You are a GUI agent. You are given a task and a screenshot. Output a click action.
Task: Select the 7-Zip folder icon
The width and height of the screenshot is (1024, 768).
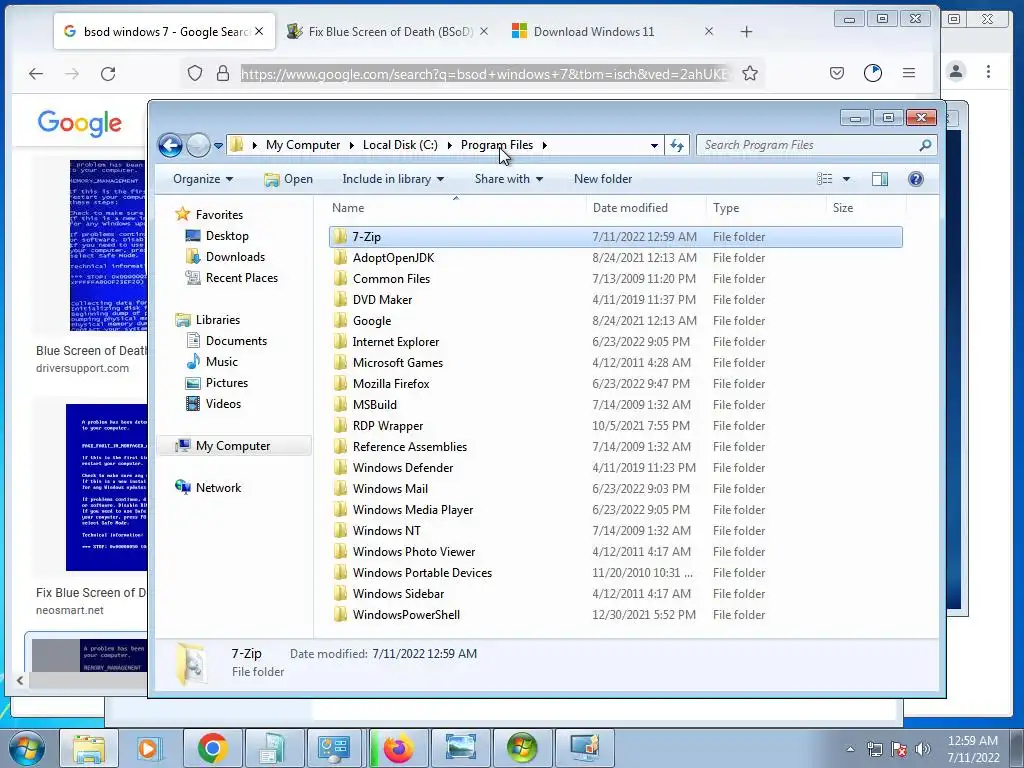coord(340,236)
